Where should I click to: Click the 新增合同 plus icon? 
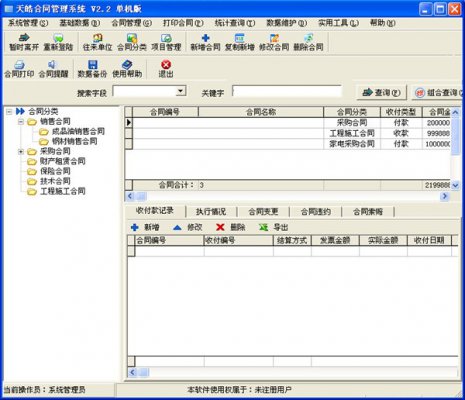pyautogui.click(x=206, y=38)
